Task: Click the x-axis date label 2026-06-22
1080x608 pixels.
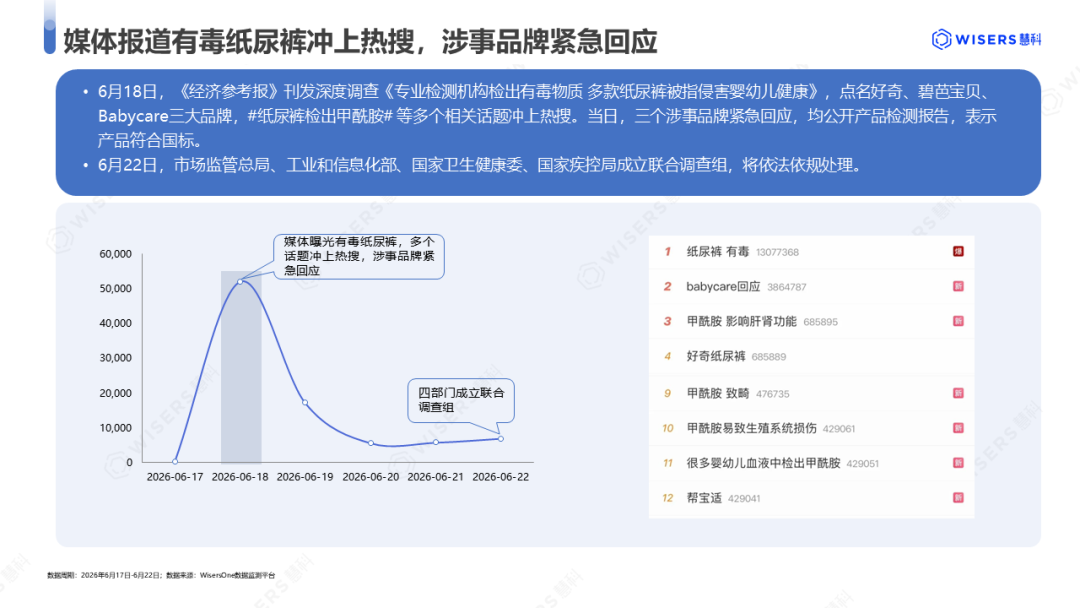Action: click(x=501, y=476)
